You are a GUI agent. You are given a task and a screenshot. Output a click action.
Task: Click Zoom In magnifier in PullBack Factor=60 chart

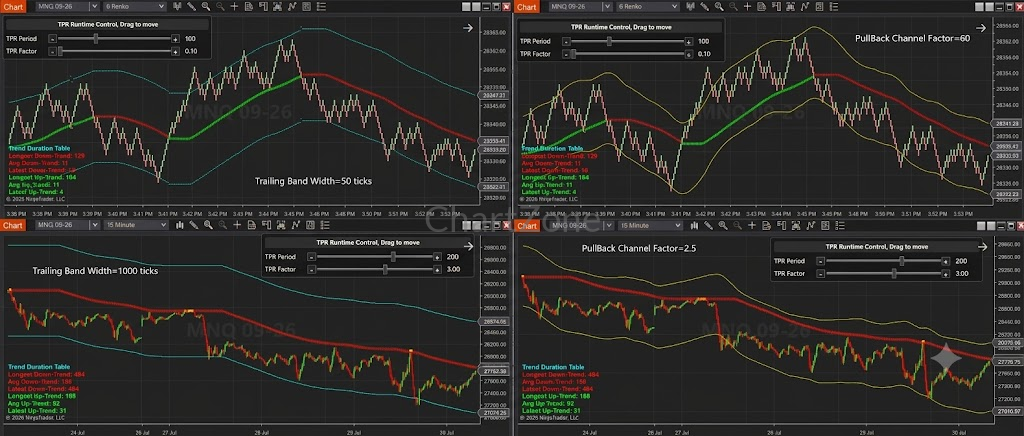click(719, 7)
